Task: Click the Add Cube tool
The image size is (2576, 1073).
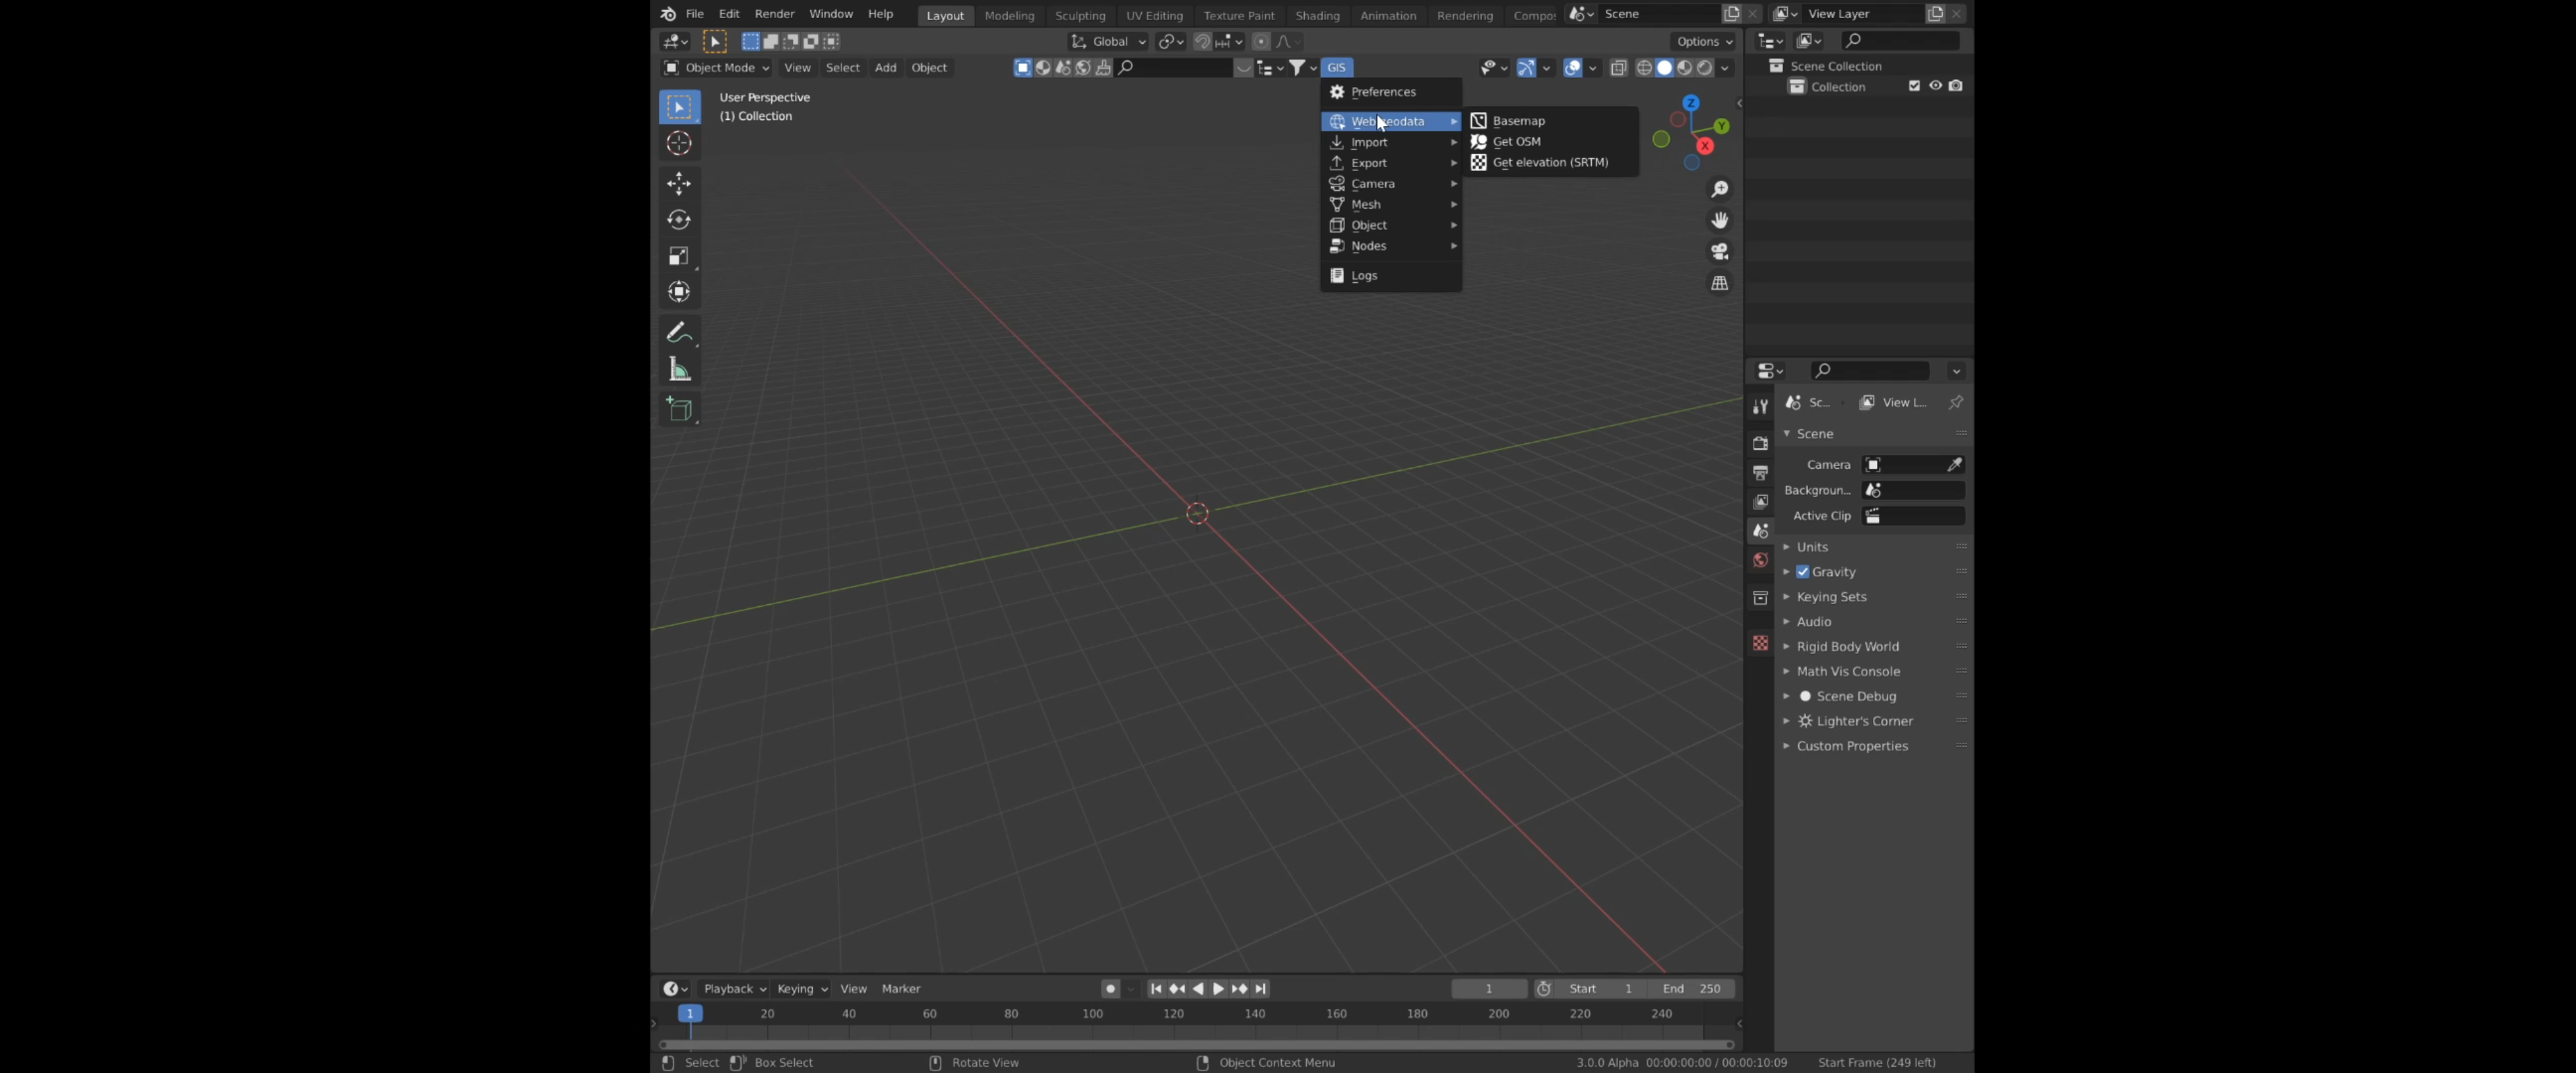Action: point(679,409)
